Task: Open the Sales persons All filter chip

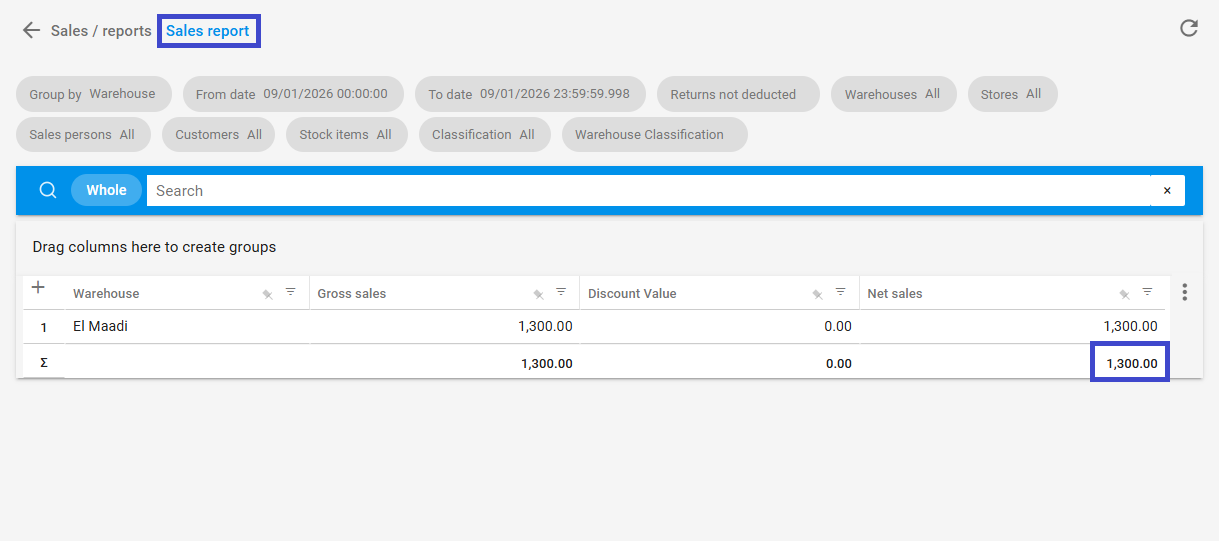Action: point(82,134)
